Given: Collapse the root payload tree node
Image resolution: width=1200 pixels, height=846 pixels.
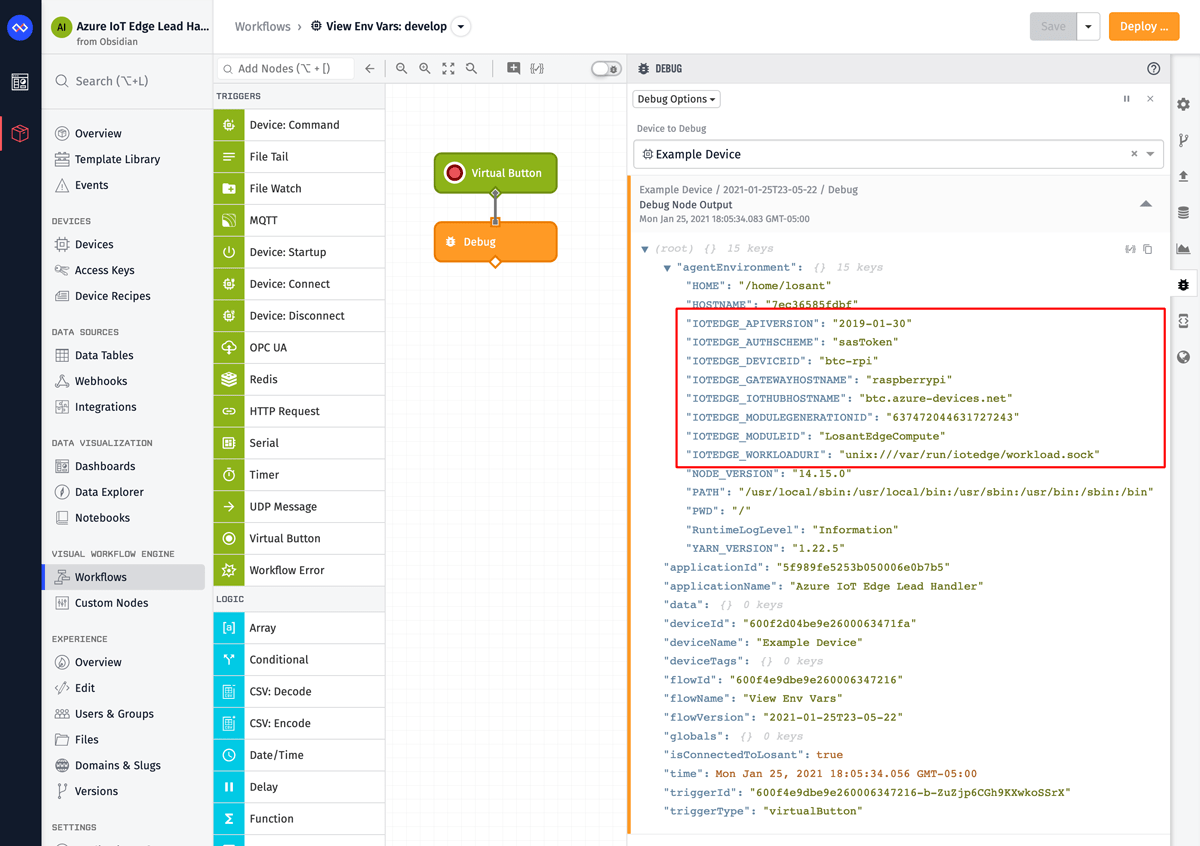Looking at the screenshot, I should tap(645, 249).
